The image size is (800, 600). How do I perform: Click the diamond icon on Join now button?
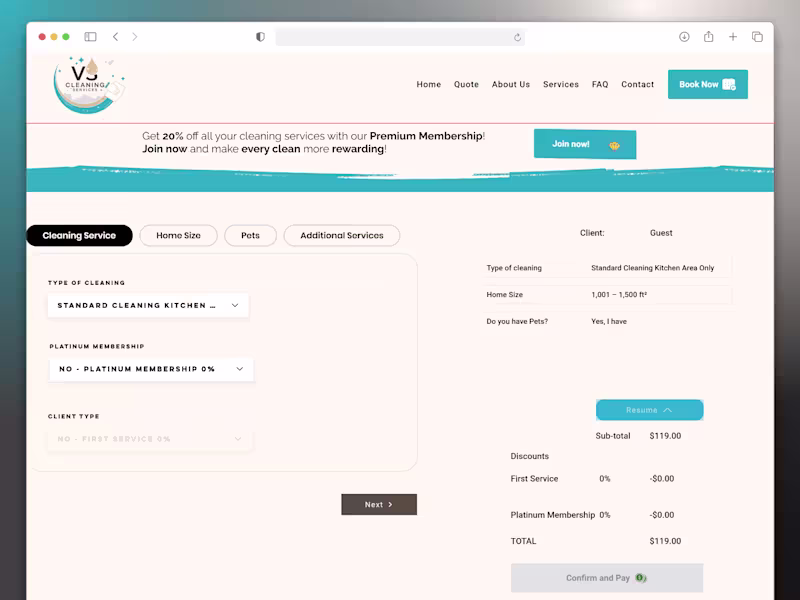click(615, 145)
